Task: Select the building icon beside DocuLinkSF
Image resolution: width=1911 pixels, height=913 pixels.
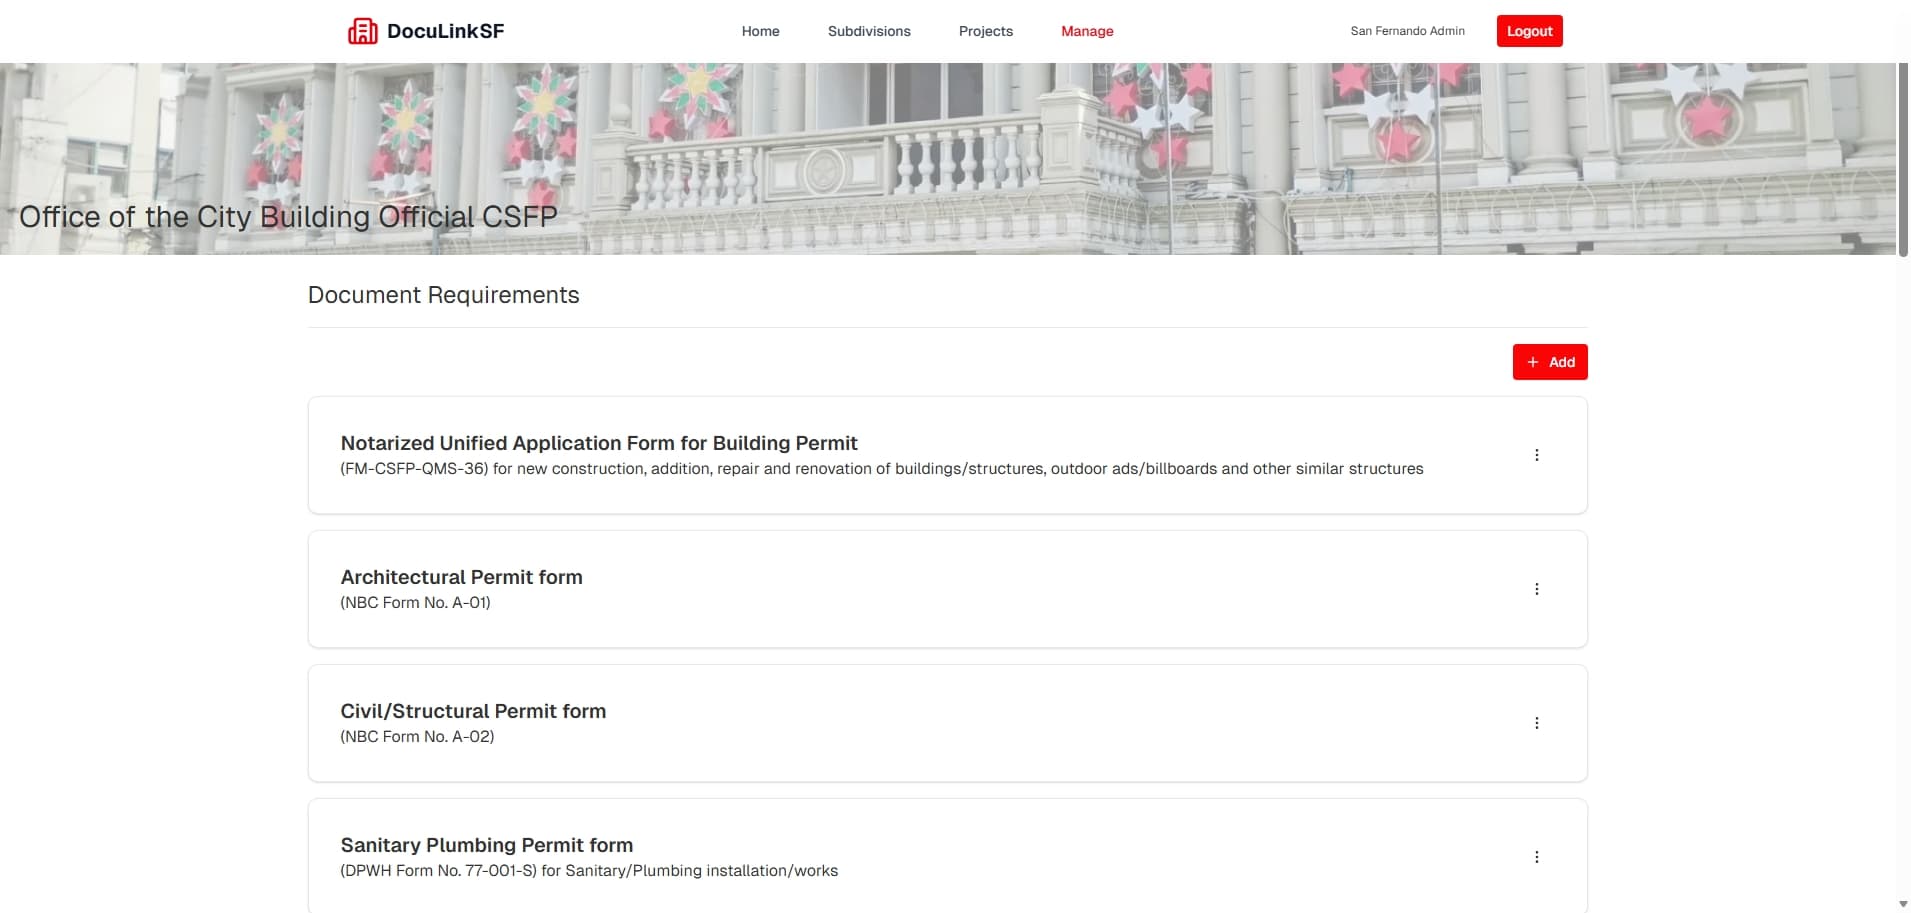Action: pos(362,31)
